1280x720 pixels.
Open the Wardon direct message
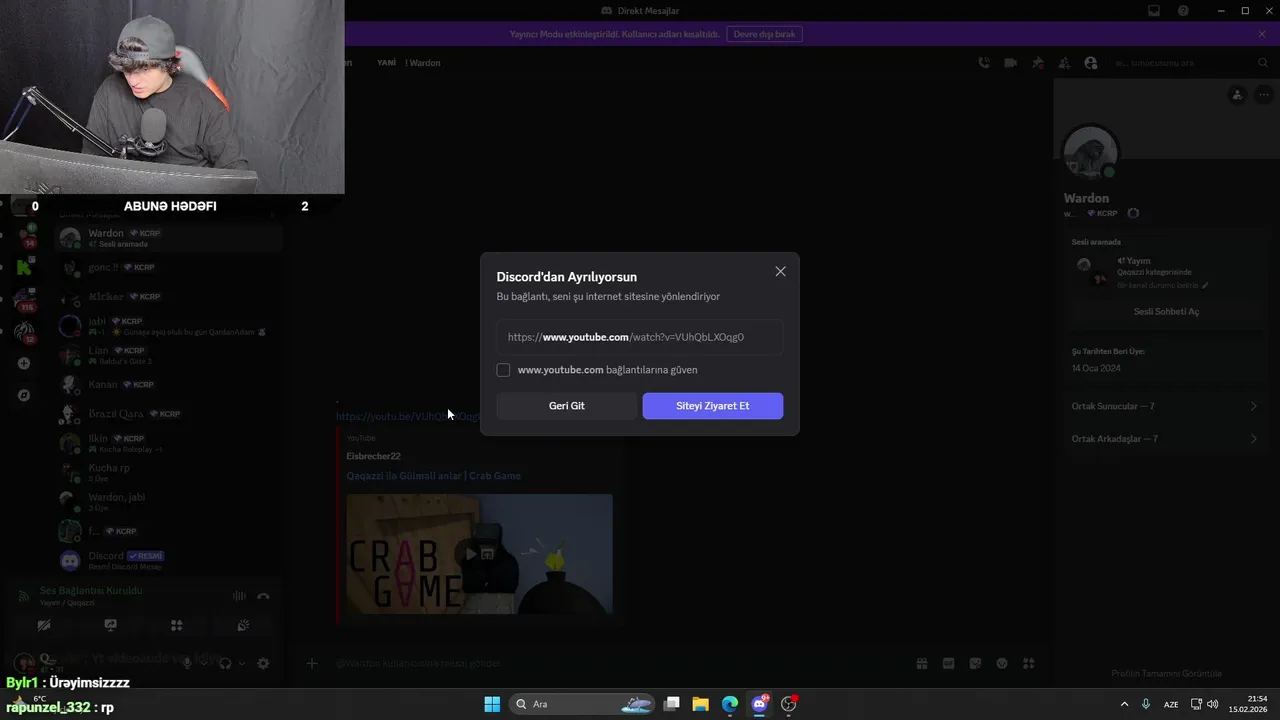click(x=169, y=238)
